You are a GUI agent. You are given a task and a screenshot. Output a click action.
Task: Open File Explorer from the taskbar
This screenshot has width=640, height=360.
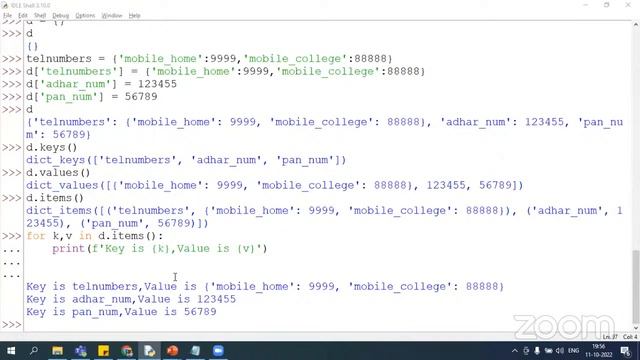(57, 351)
